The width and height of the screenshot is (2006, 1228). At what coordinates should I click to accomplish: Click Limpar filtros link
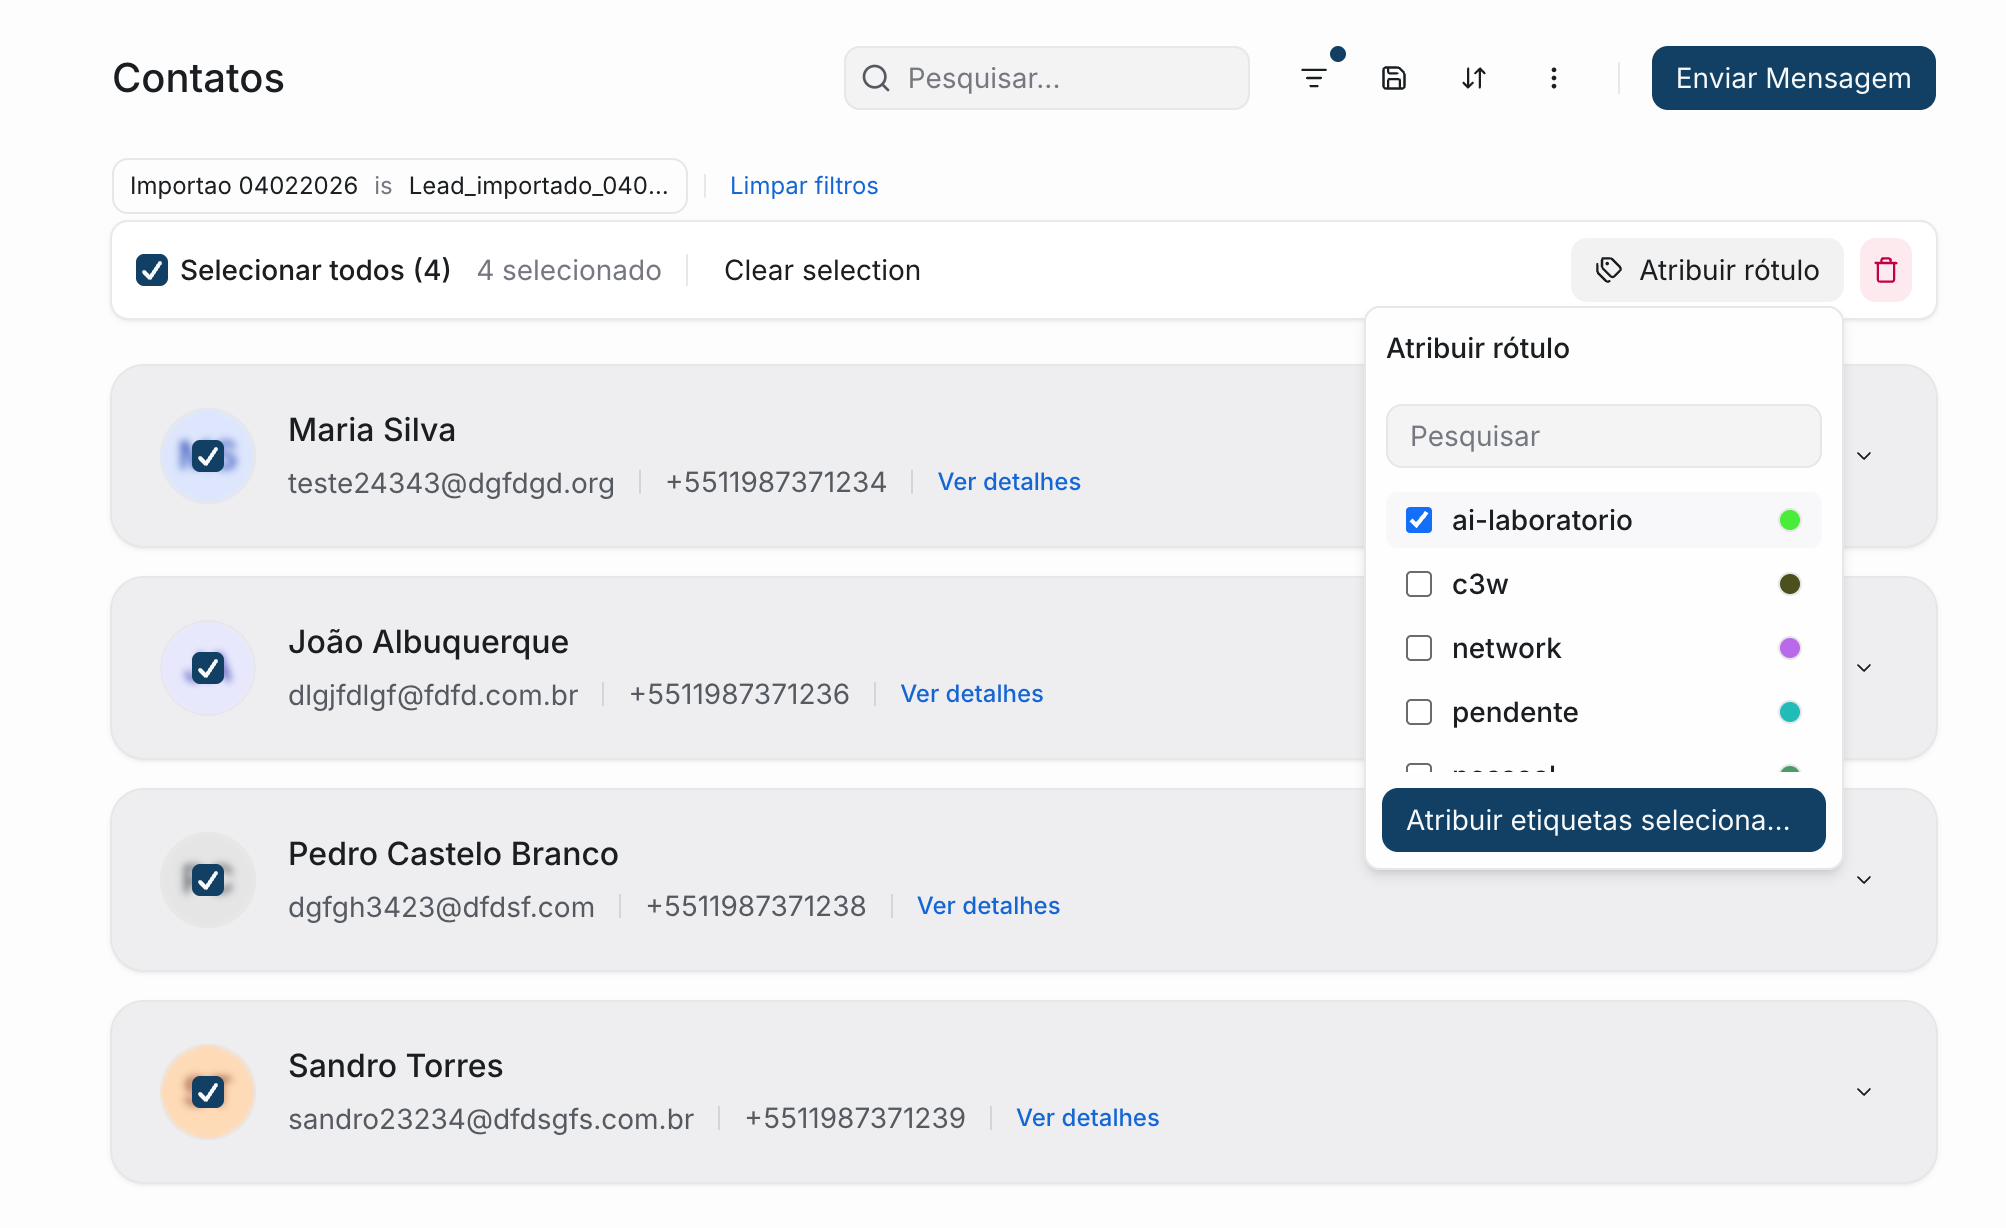[x=804, y=185]
